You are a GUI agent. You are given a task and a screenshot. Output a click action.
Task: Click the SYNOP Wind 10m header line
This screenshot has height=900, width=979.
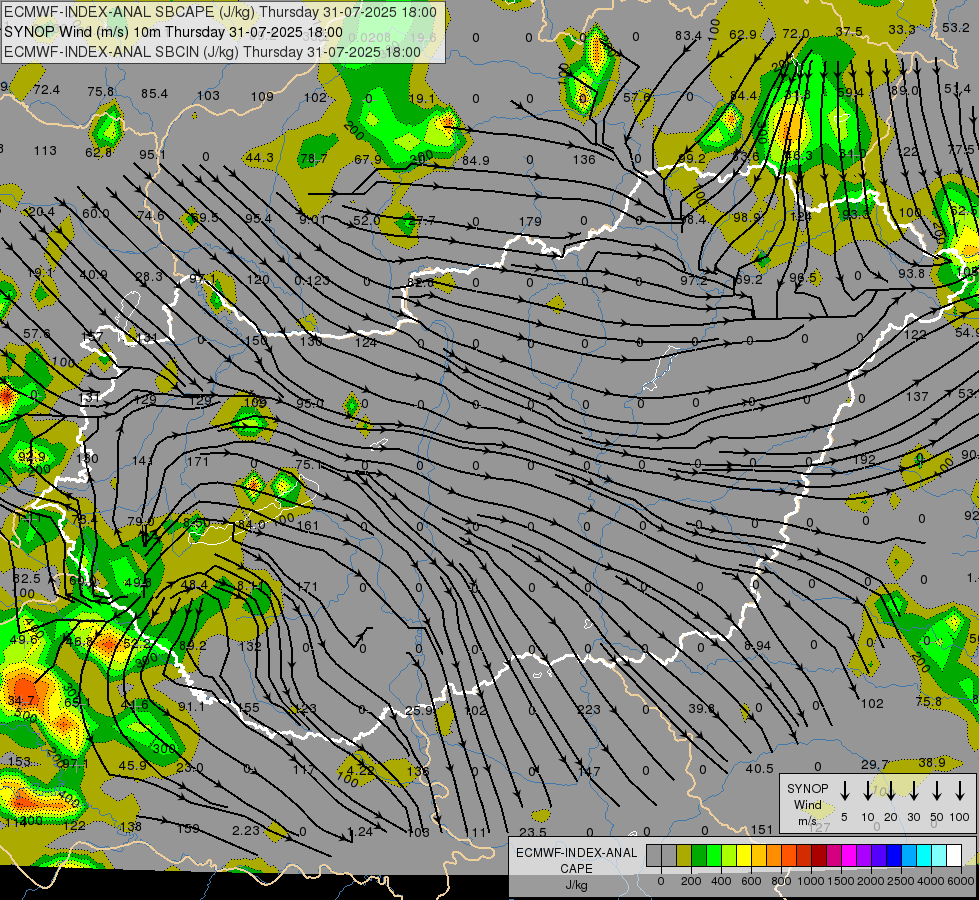pyautogui.click(x=173, y=32)
